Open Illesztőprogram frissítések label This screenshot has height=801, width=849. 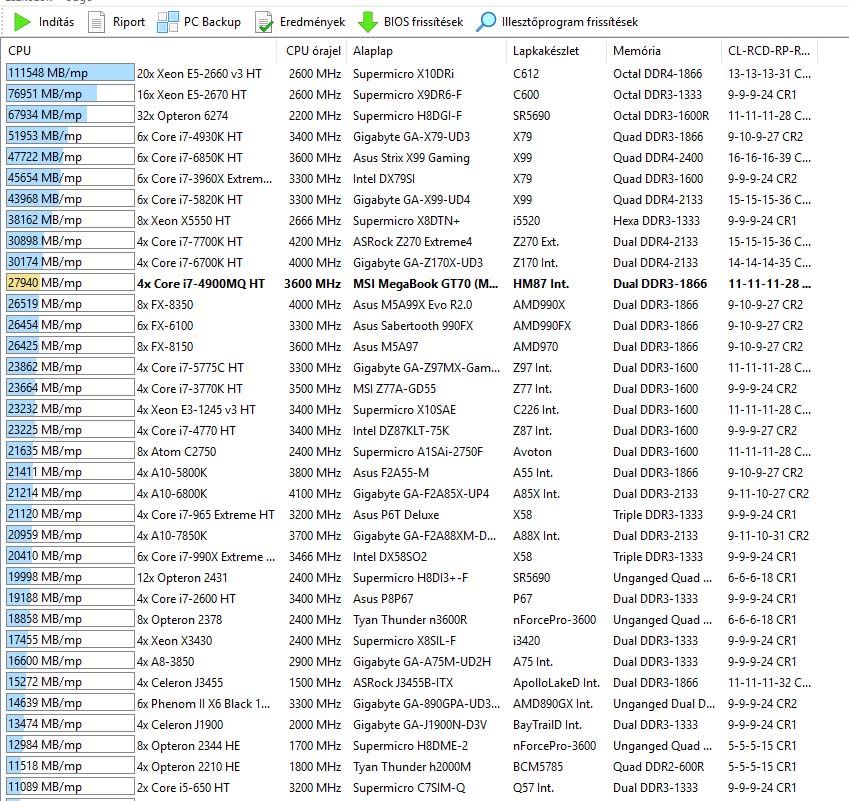point(570,22)
